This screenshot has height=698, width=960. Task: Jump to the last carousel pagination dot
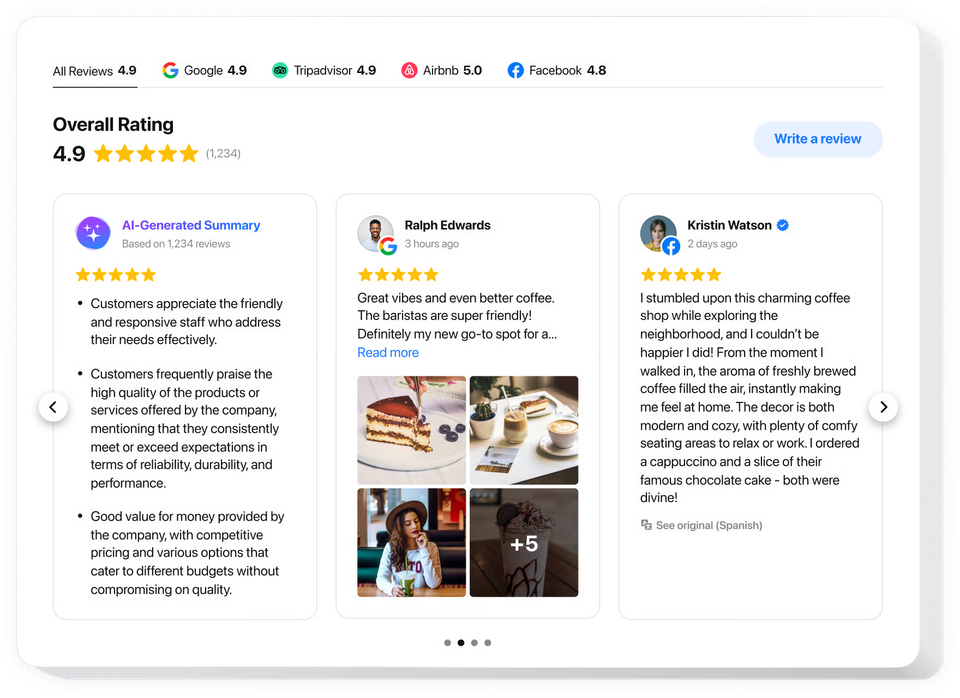[x=488, y=643]
